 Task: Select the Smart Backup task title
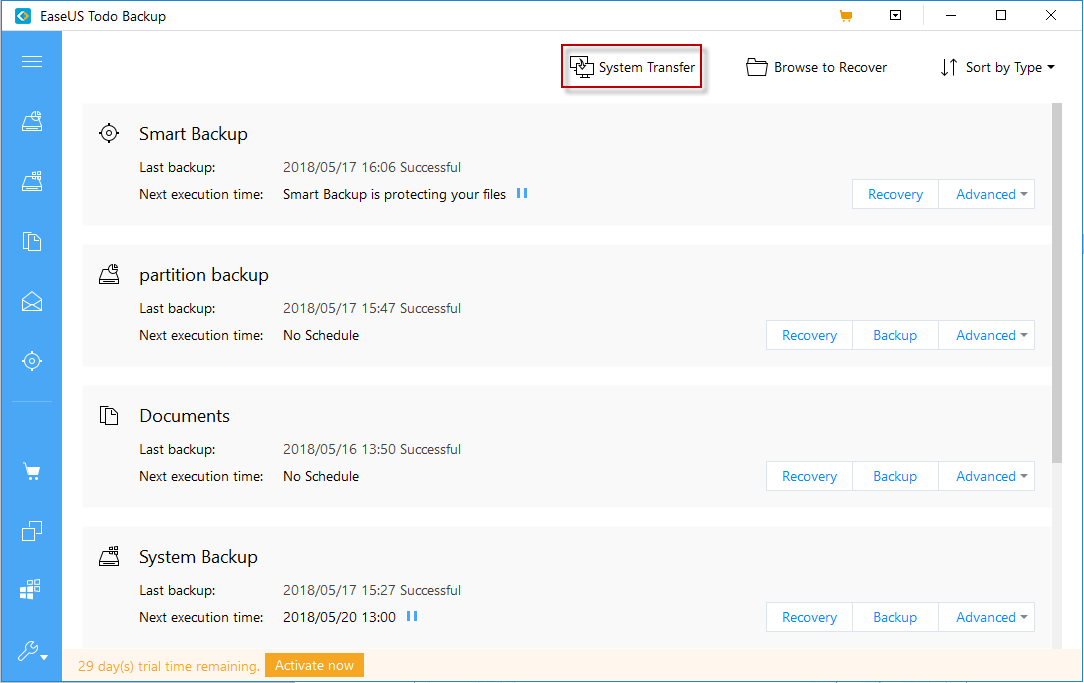[194, 134]
